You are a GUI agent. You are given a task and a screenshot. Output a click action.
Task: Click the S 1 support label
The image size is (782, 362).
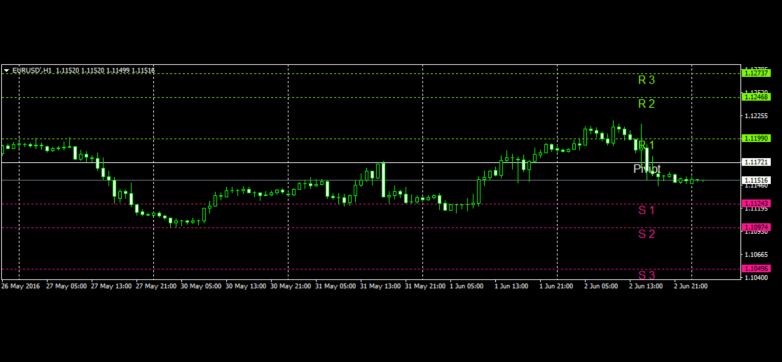click(646, 210)
